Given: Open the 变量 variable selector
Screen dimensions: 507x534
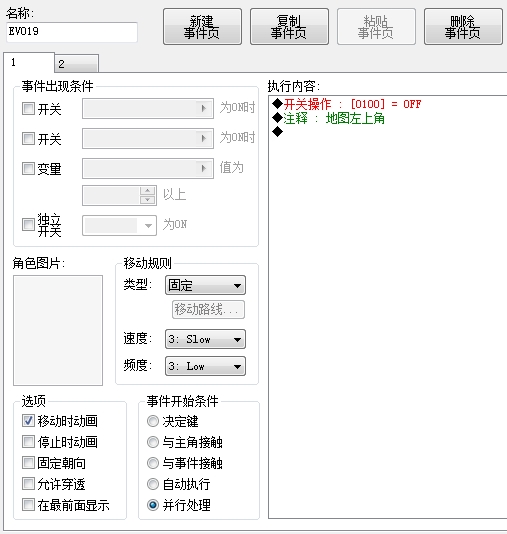Looking at the screenshot, I should pos(148,168).
